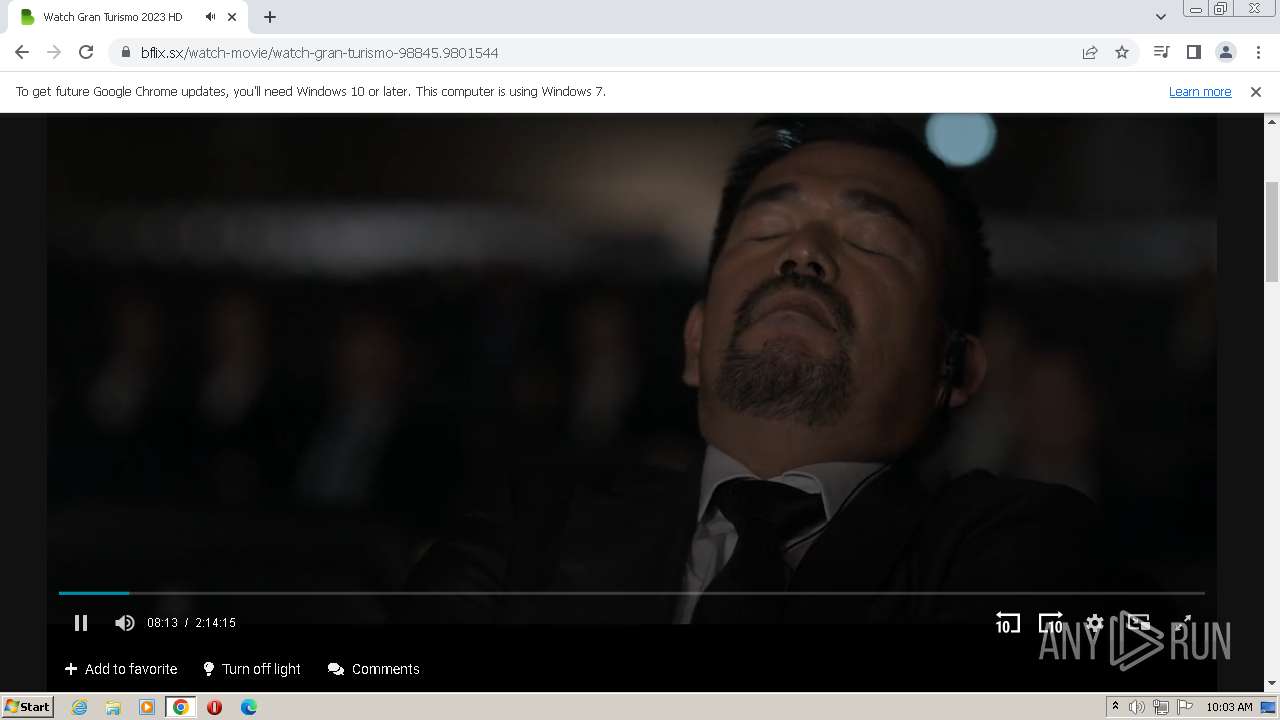Close the Watch Gran Turismo tab
Viewport: 1280px width, 720px height.
[233, 17]
